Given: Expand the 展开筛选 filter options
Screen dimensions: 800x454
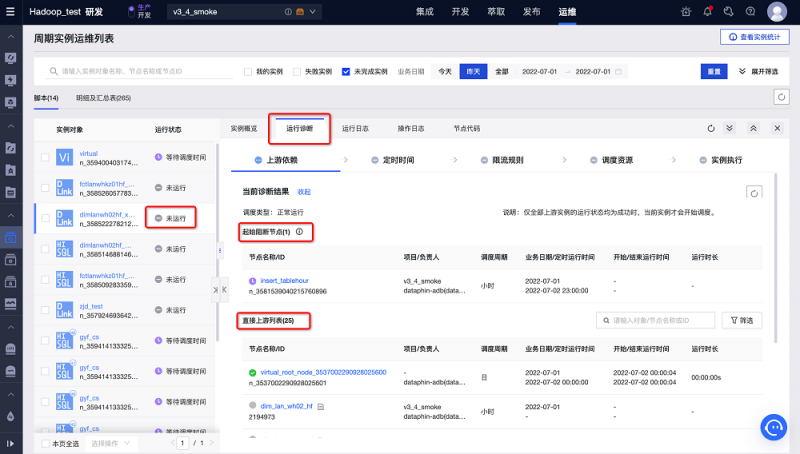Looking at the screenshot, I should (756, 72).
